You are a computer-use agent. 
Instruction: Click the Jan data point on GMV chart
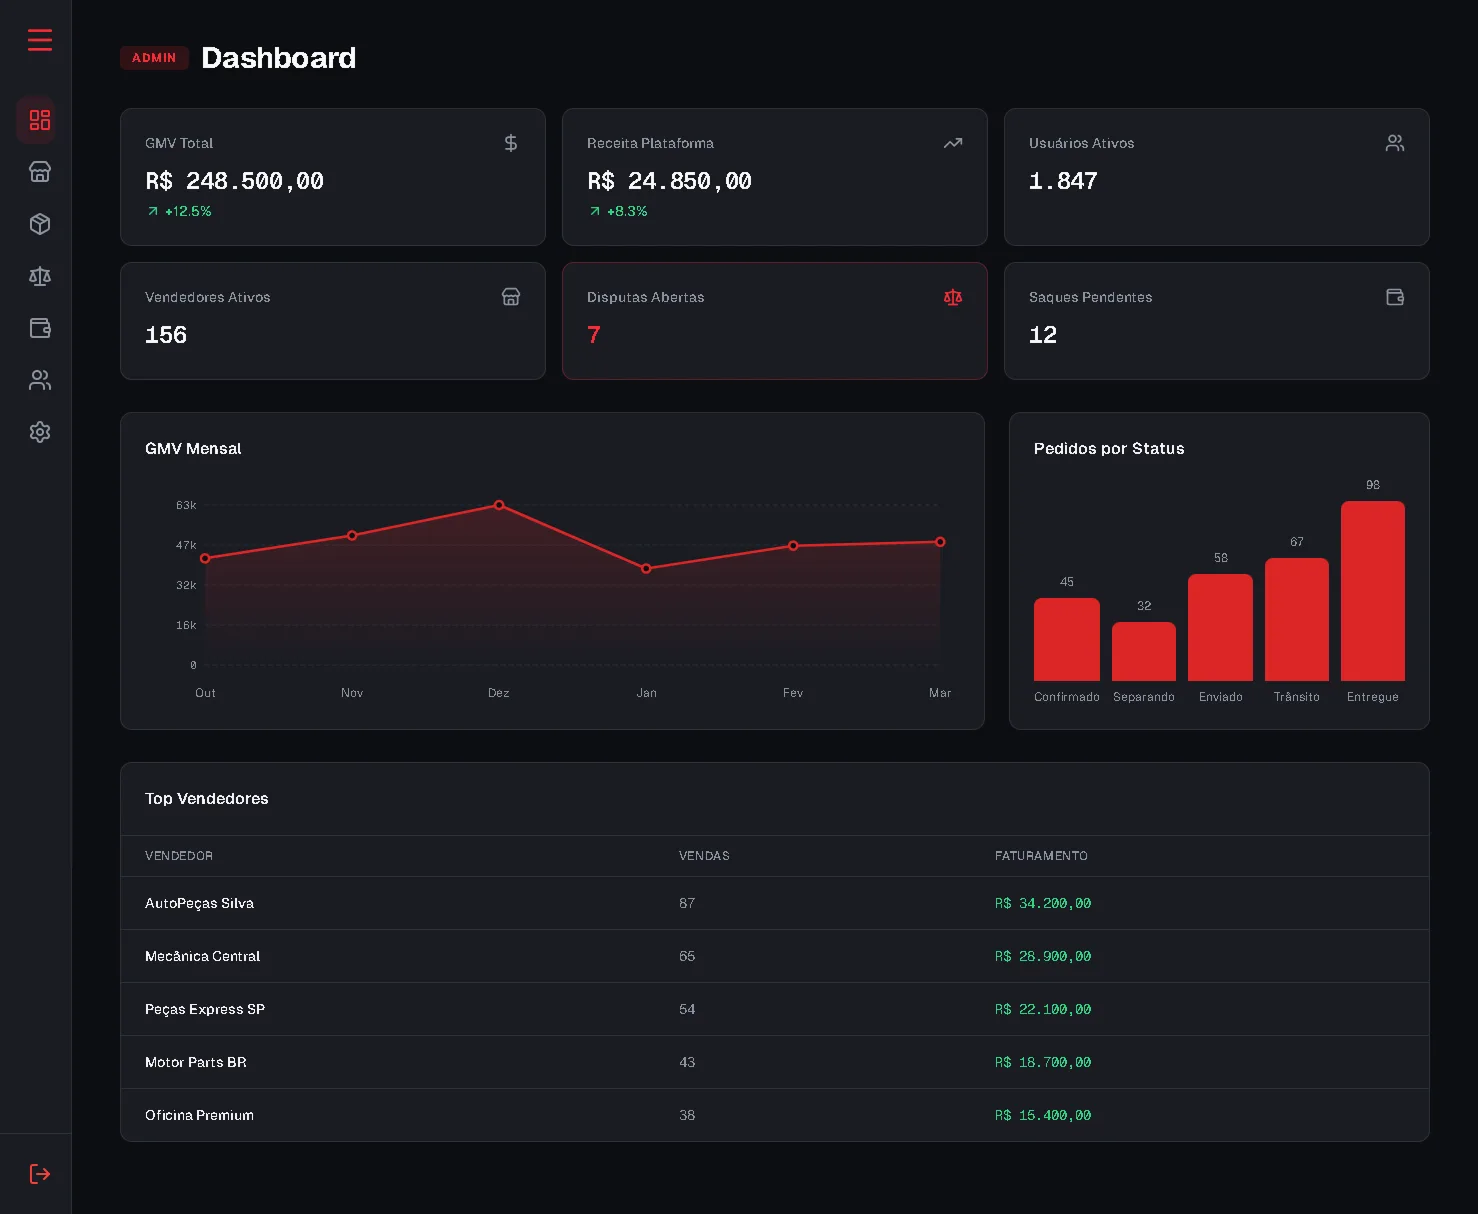point(646,568)
